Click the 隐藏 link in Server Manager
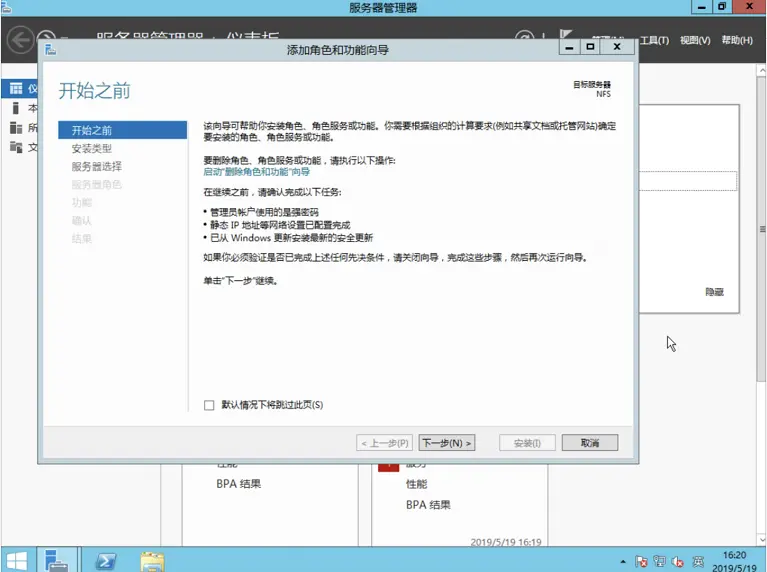This screenshot has height=572, width=767. (x=714, y=292)
